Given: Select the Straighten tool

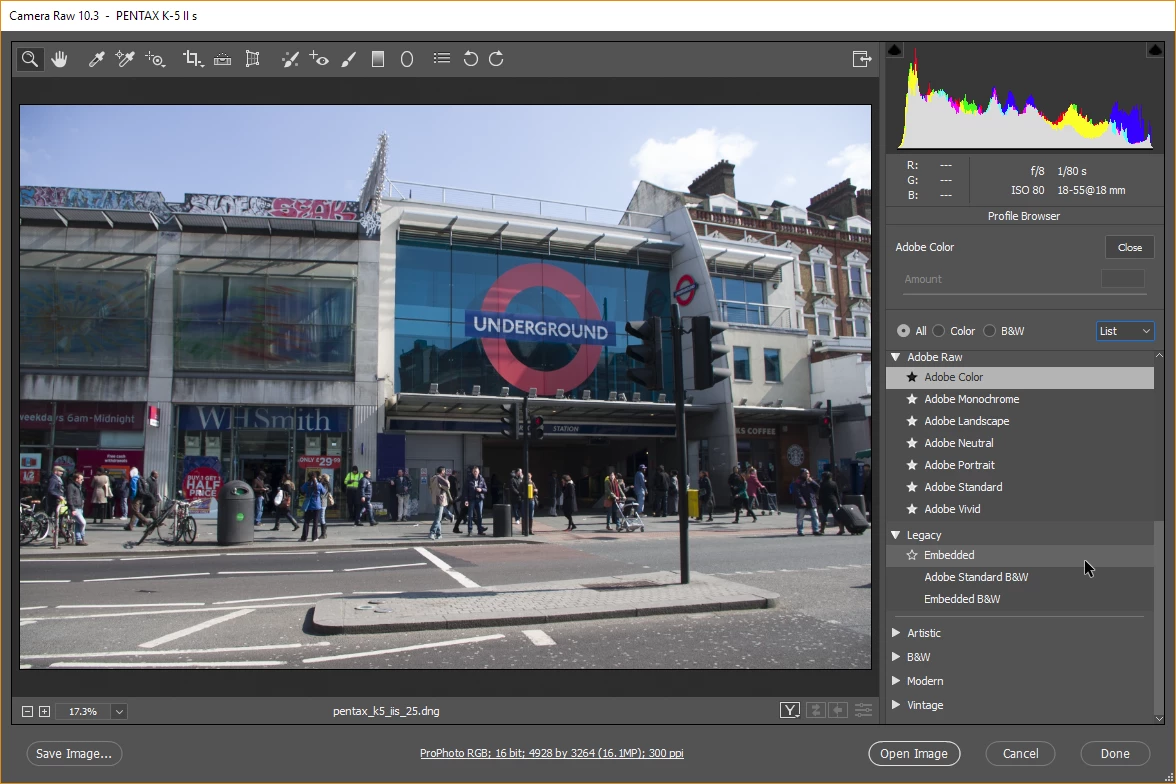Looking at the screenshot, I should click(x=223, y=59).
